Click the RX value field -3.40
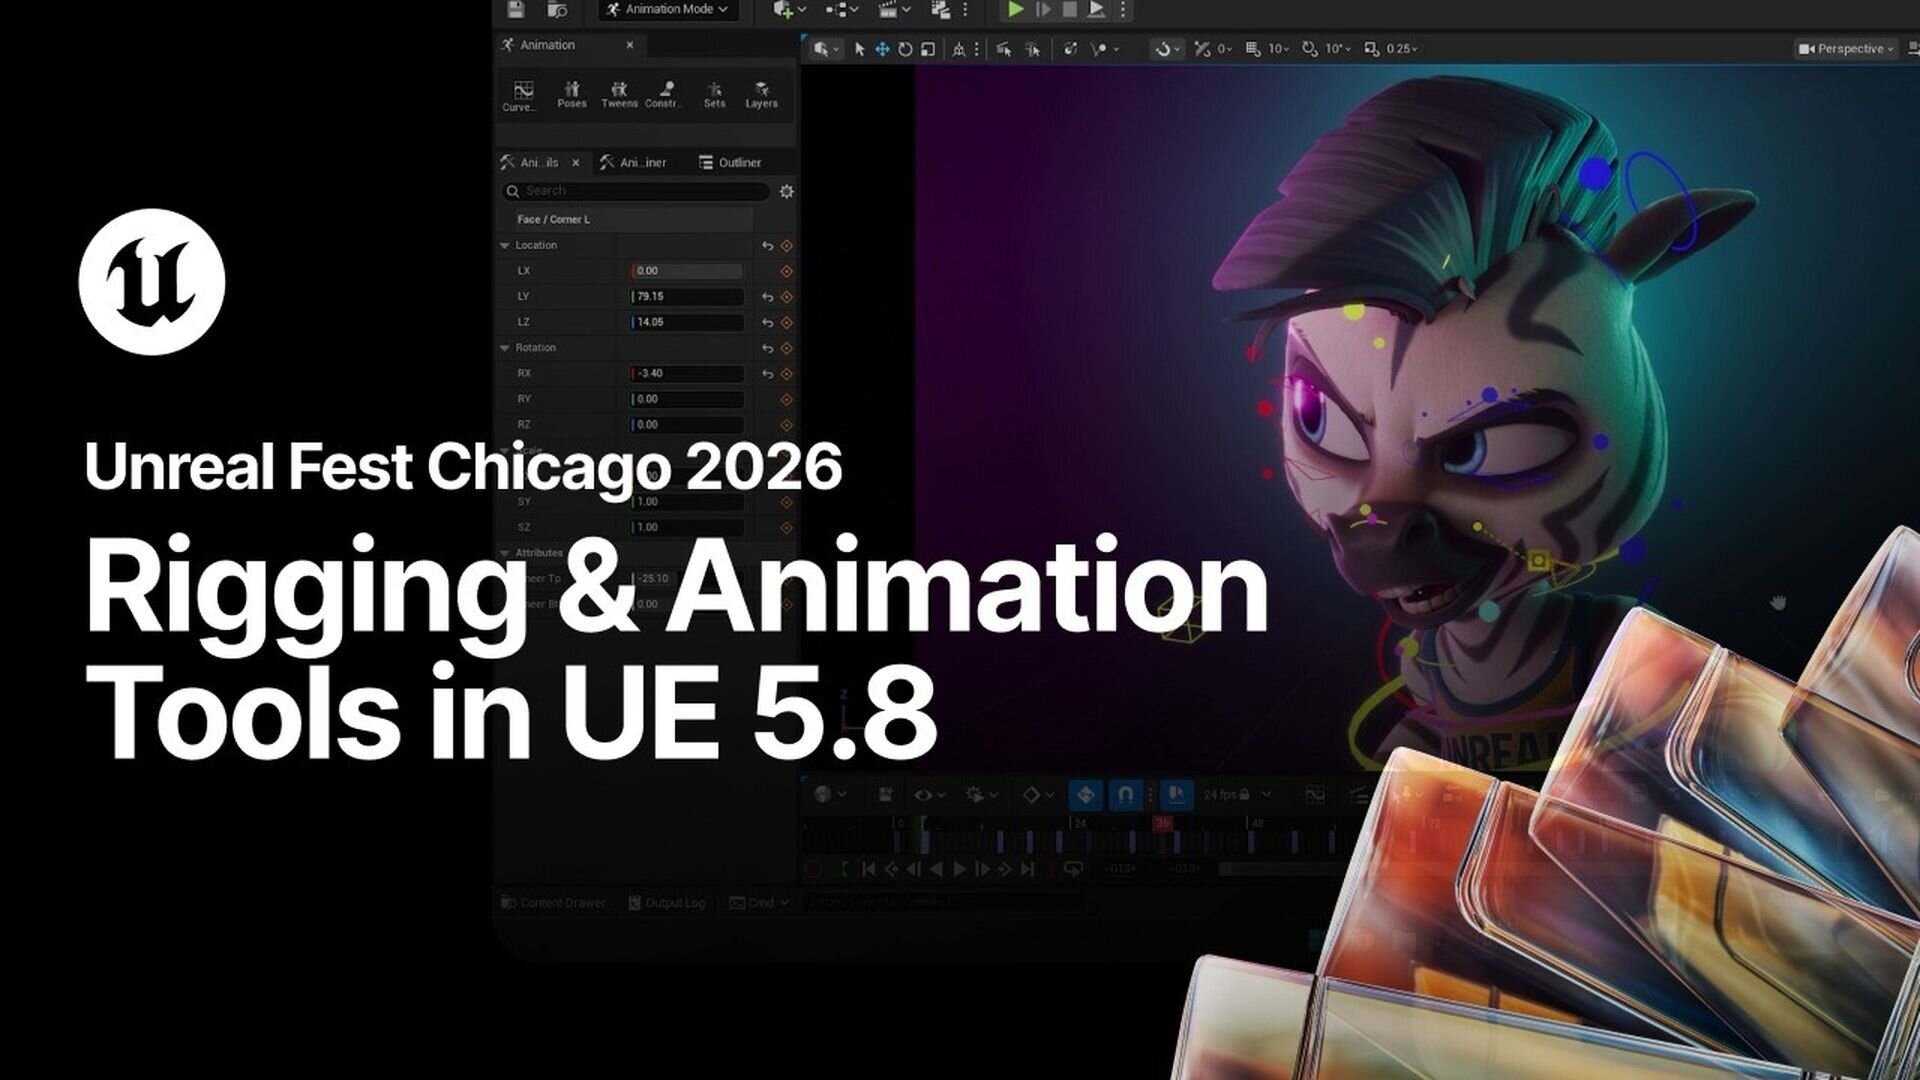The image size is (1920, 1080). coord(686,374)
